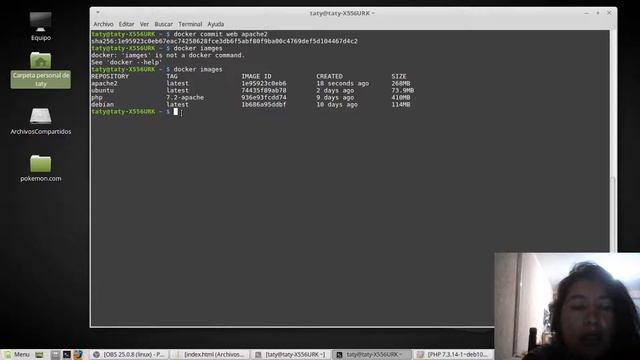The height and width of the screenshot is (360, 640).
Task: Click the 114MB size value
Action: point(401,104)
